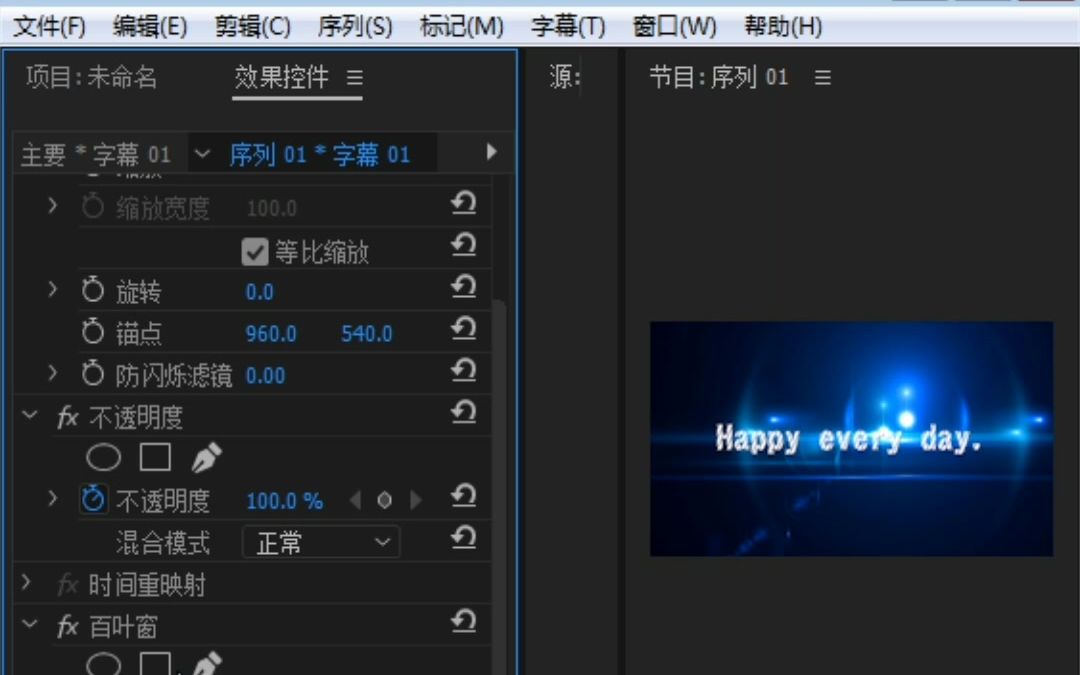Open the 字幕 menu
1080x675 pixels.
click(567, 26)
